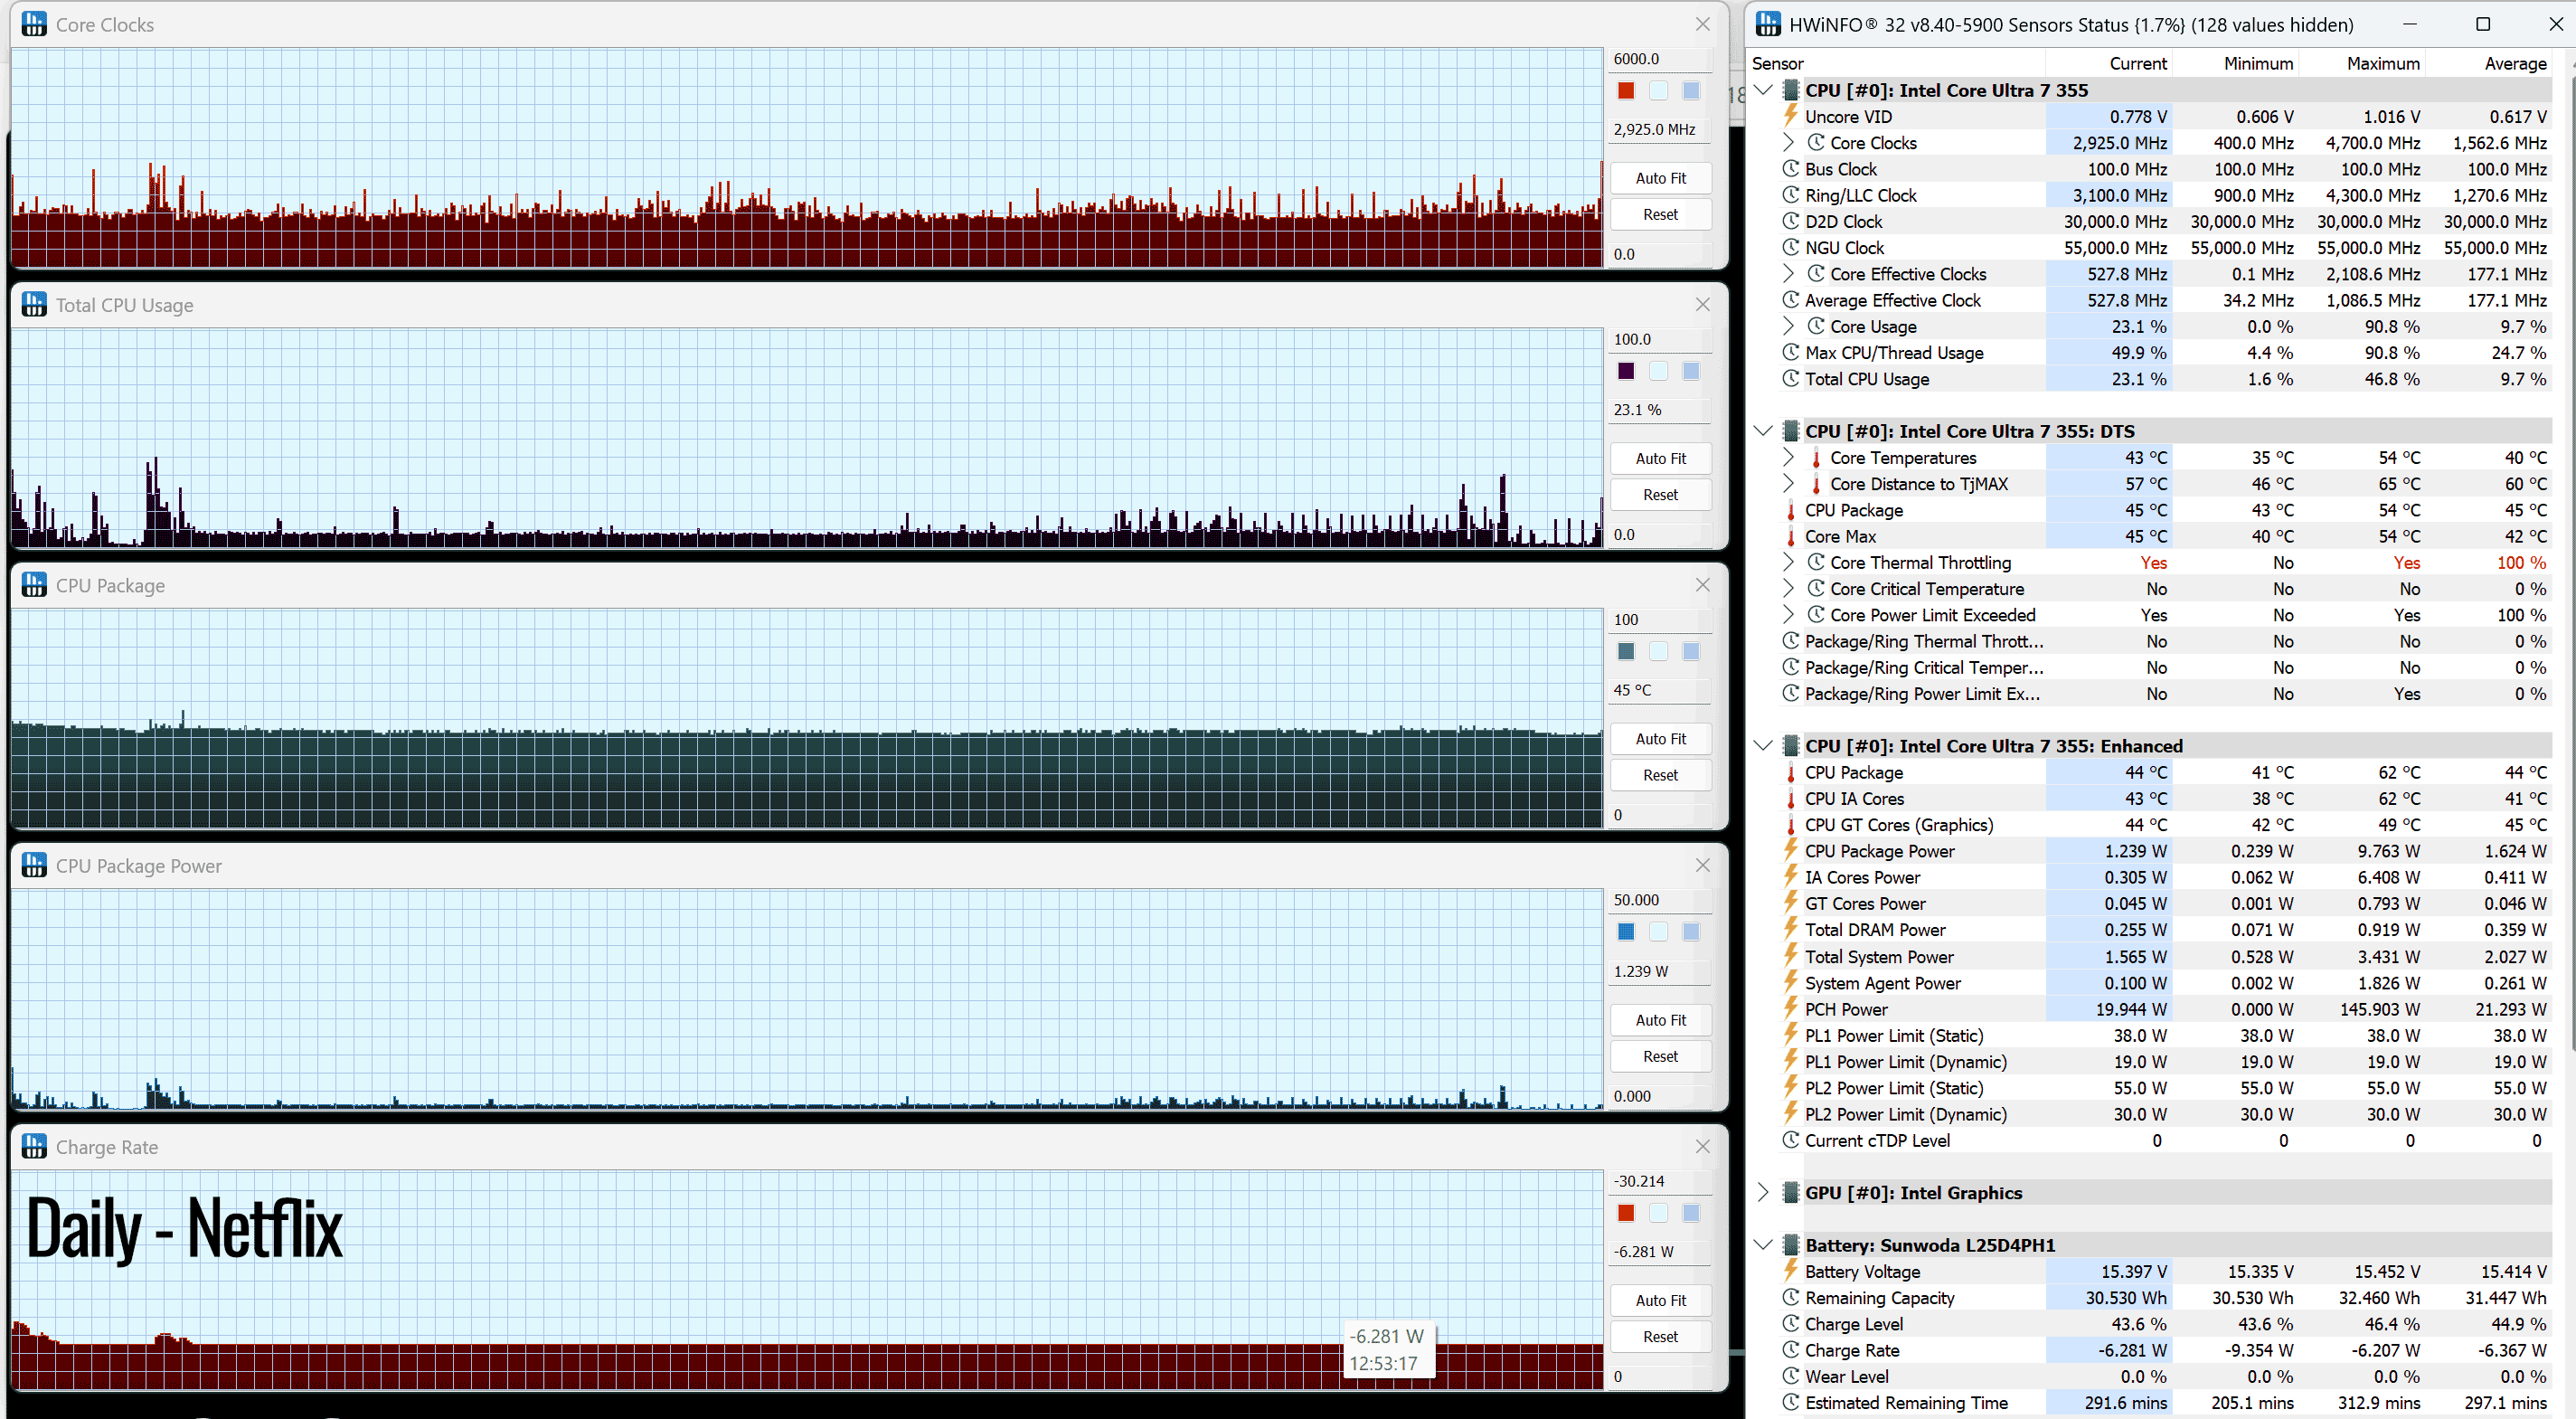Expand the Core Clocks sensor row
Image resolution: width=2576 pixels, height=1419 pixels.
pyautogui.click(x=1789, y=143)
